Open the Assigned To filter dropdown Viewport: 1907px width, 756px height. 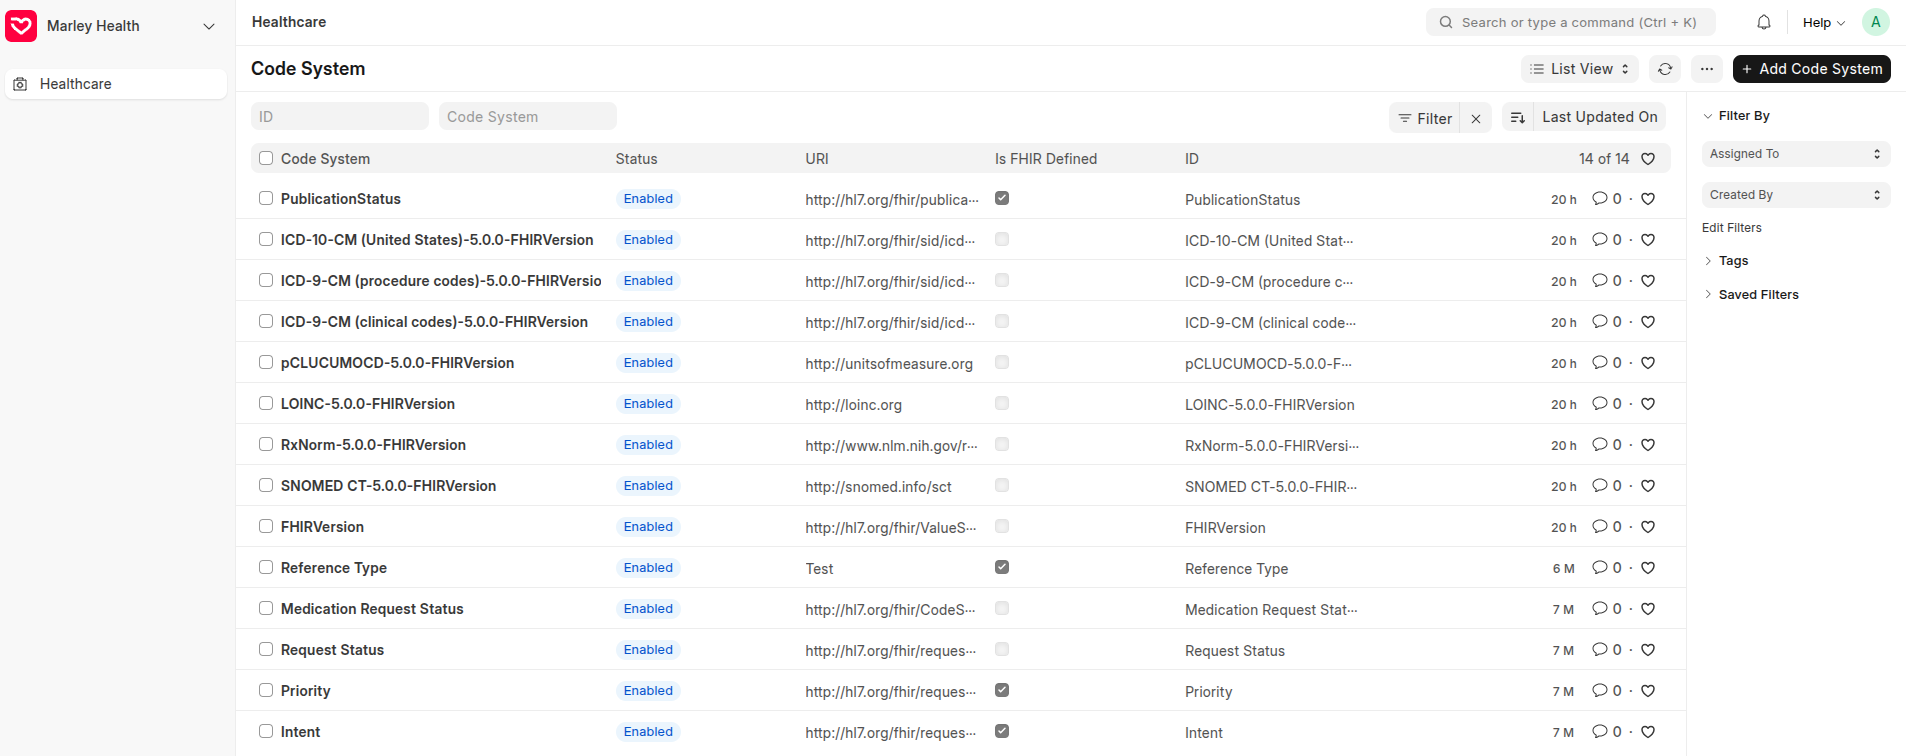[1796, 154]
